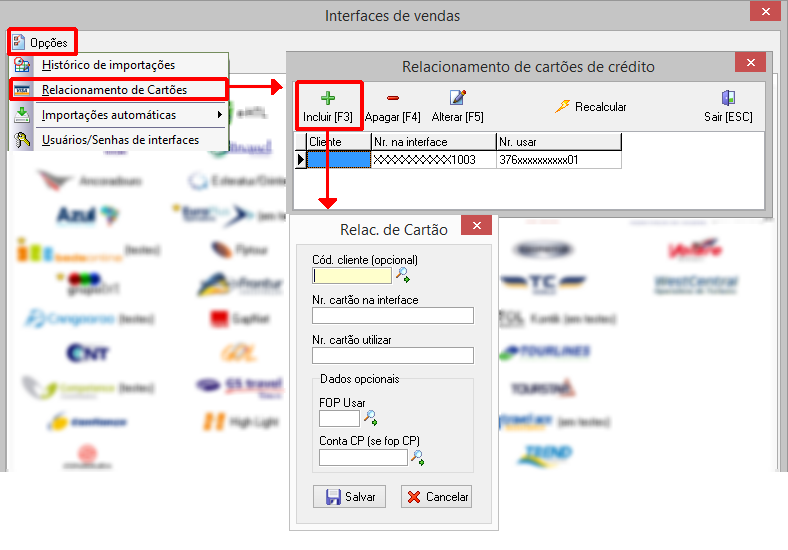Click the Conta CP input field

363,457
